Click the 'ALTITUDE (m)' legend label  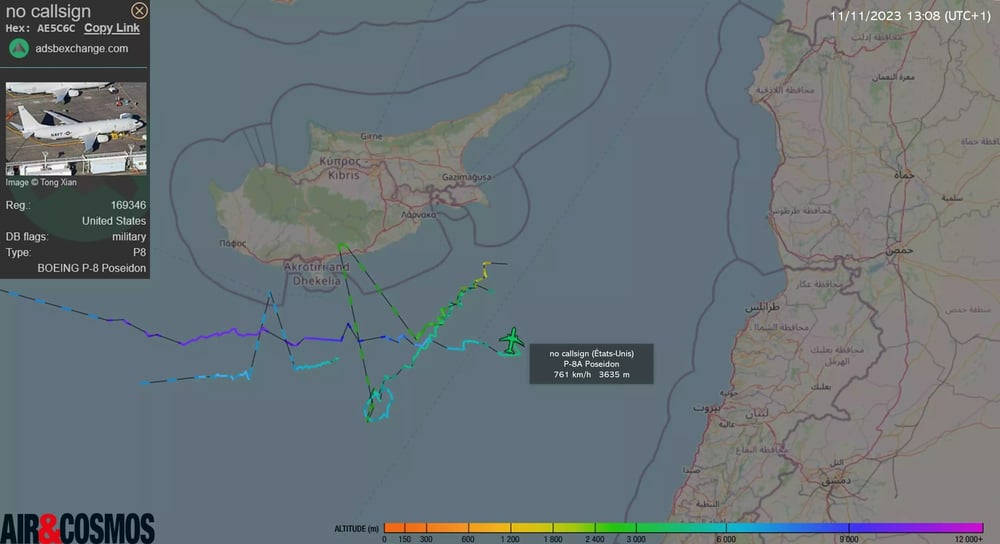coord(356,529)
